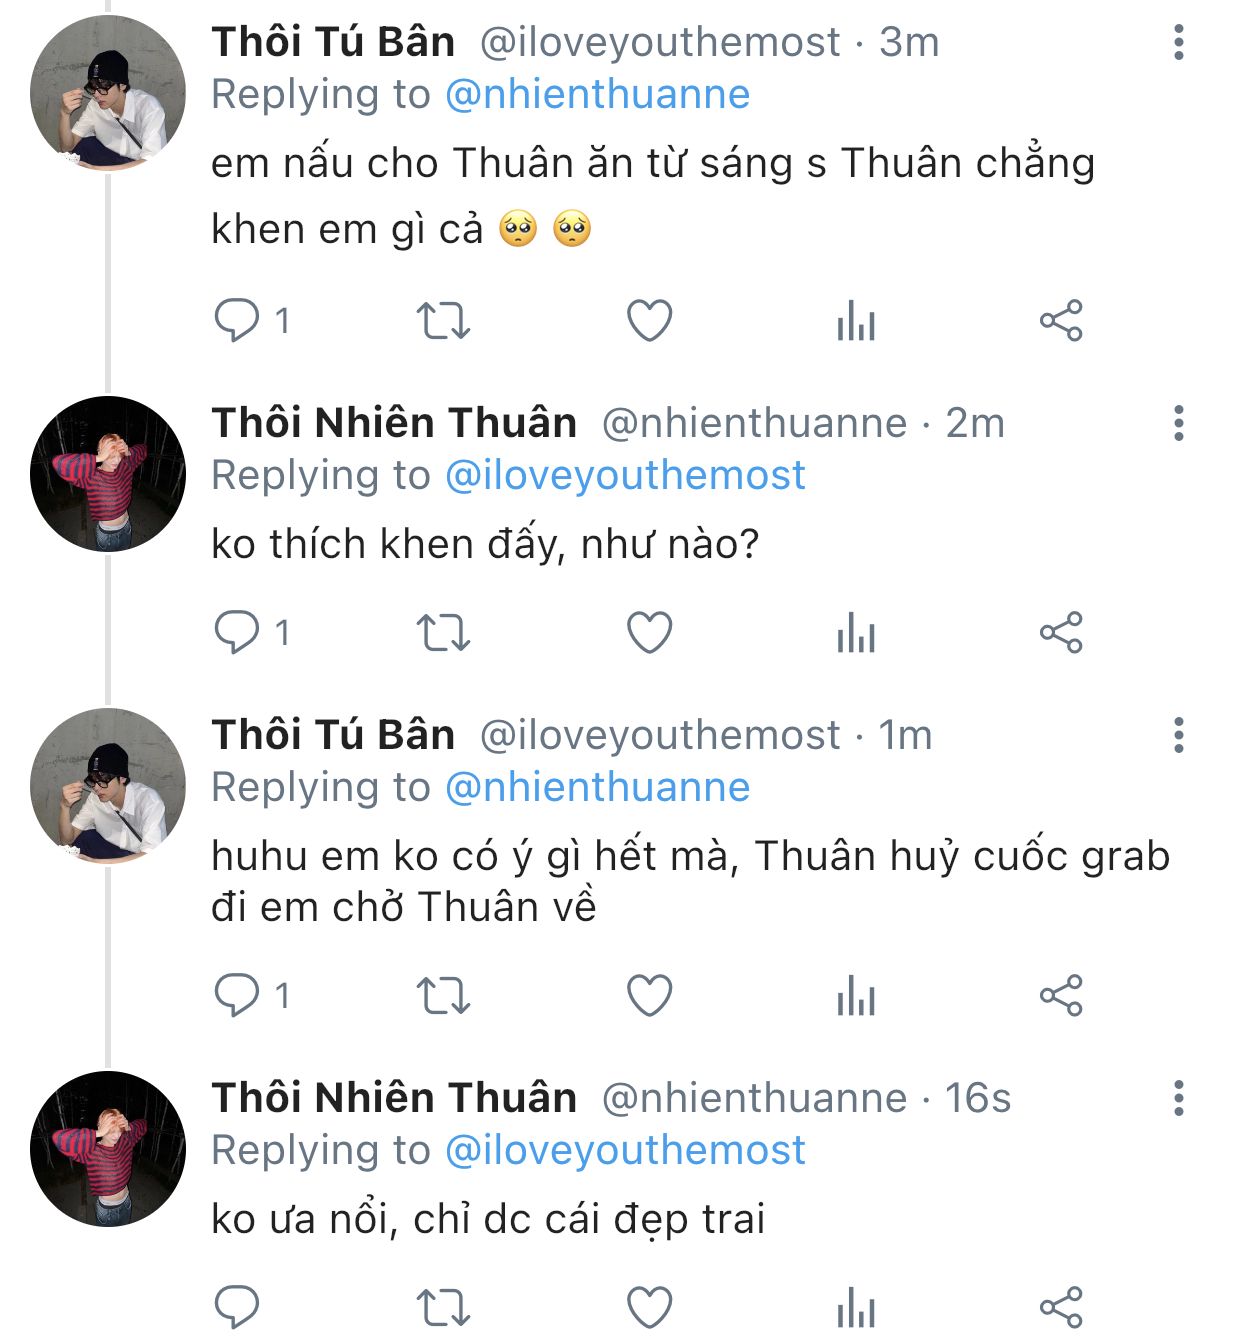The height and width of the screenshot is (1338, 1242).
Task: Like the 'em nấu cho Thuân' tweet
Action: pos(649,321)
